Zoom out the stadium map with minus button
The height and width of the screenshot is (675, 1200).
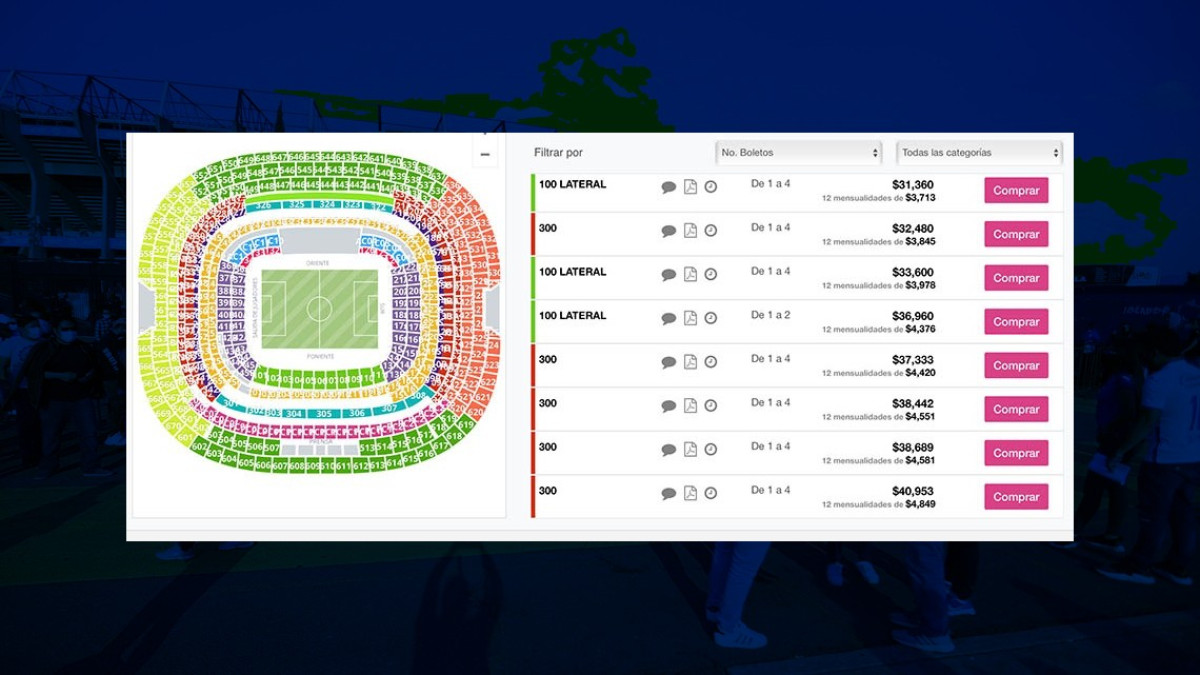coord(485,154)
